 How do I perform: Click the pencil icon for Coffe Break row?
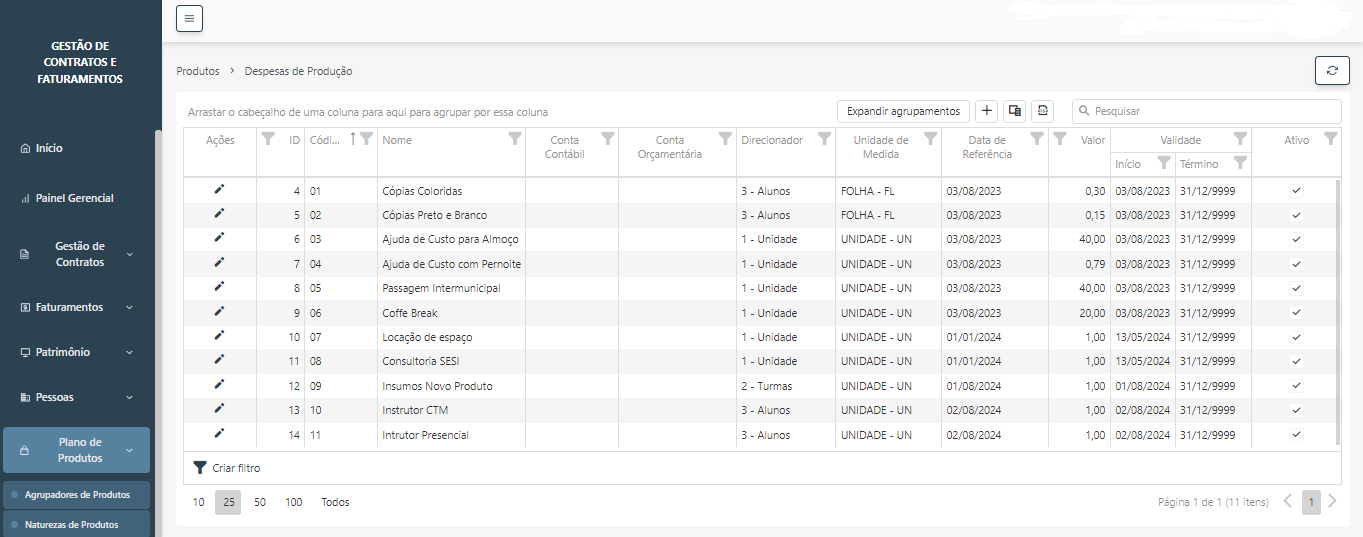pyautogui.click(x=219, y=312)
